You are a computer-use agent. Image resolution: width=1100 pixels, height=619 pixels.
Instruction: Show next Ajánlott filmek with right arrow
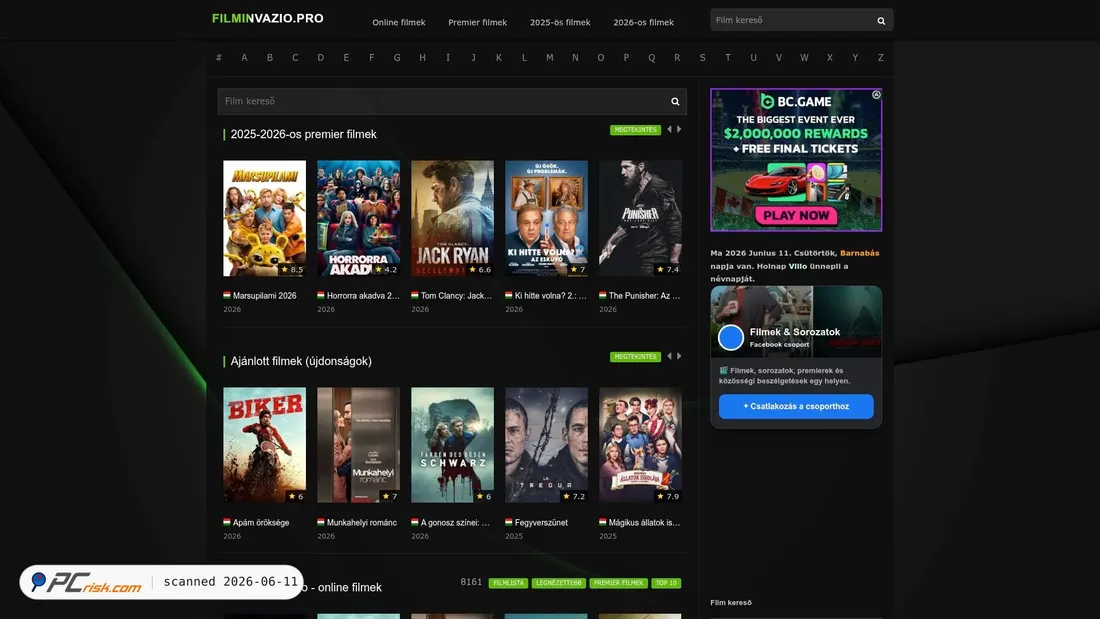(x=679, y=357)
